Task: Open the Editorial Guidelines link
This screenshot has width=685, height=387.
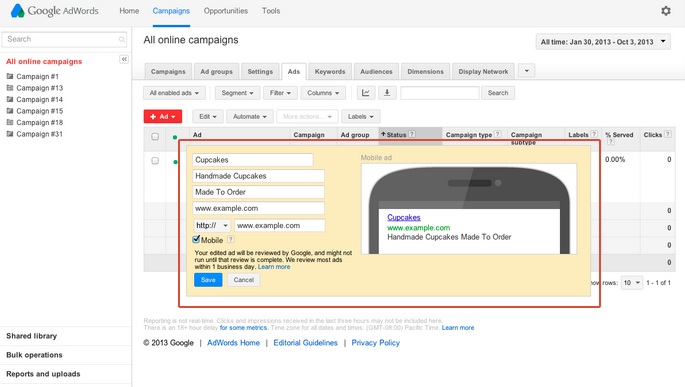Action: [x=305, y=343]
